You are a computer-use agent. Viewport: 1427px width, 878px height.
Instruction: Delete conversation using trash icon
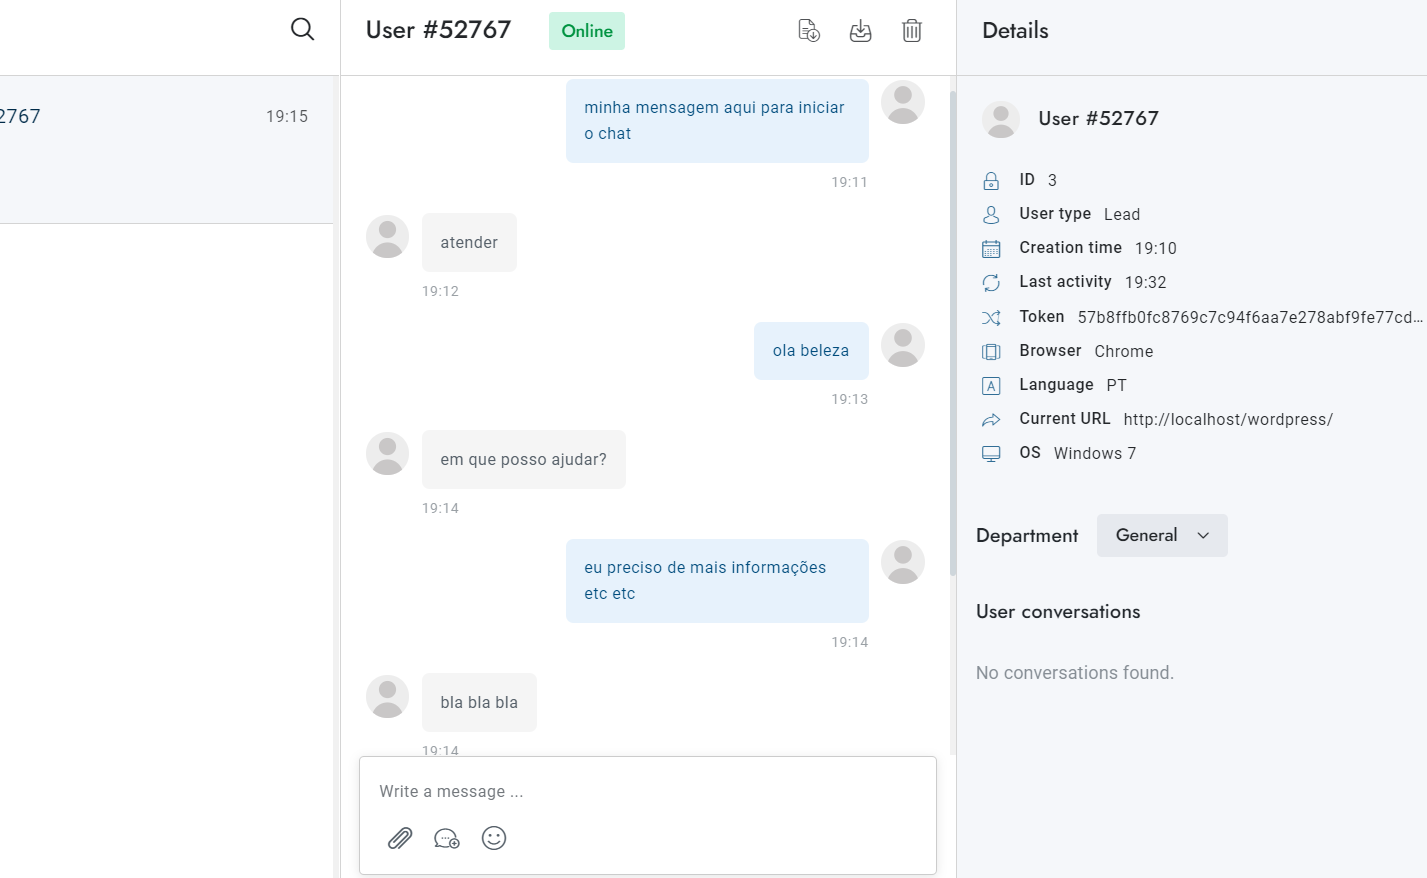(x=912, y=30)
